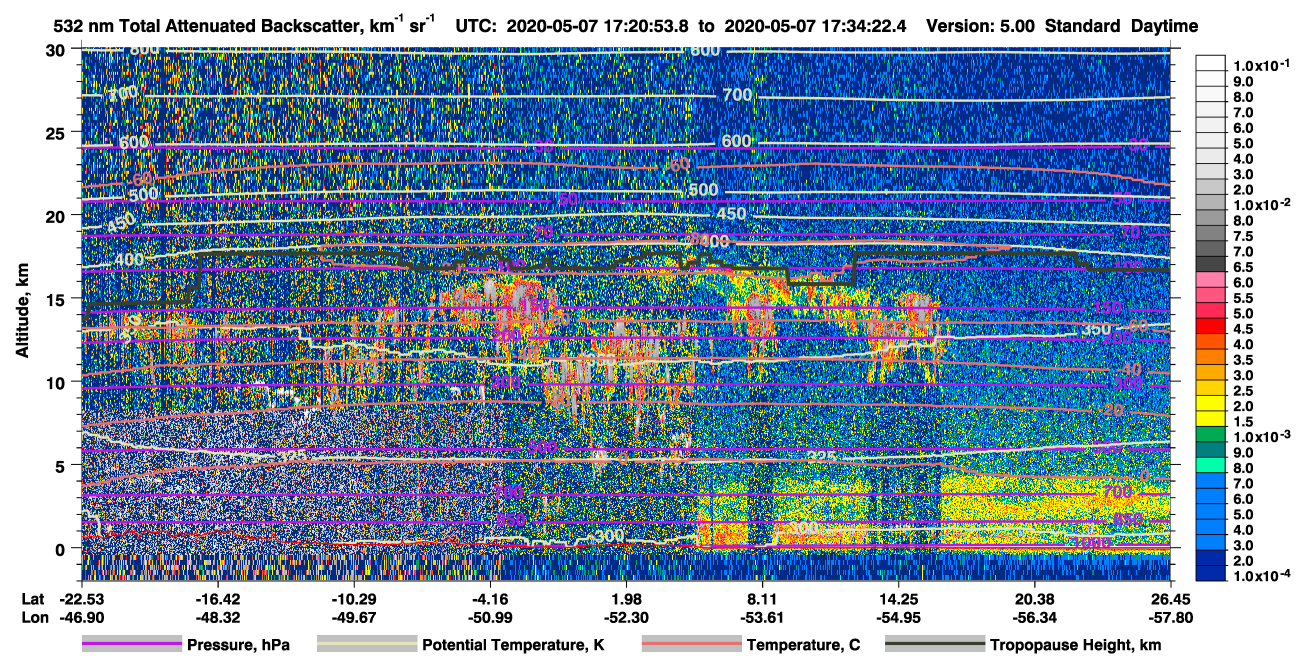Click the longitude value '-57.80'
This screenshot has width=1300, height=667.
(1171, 619)
